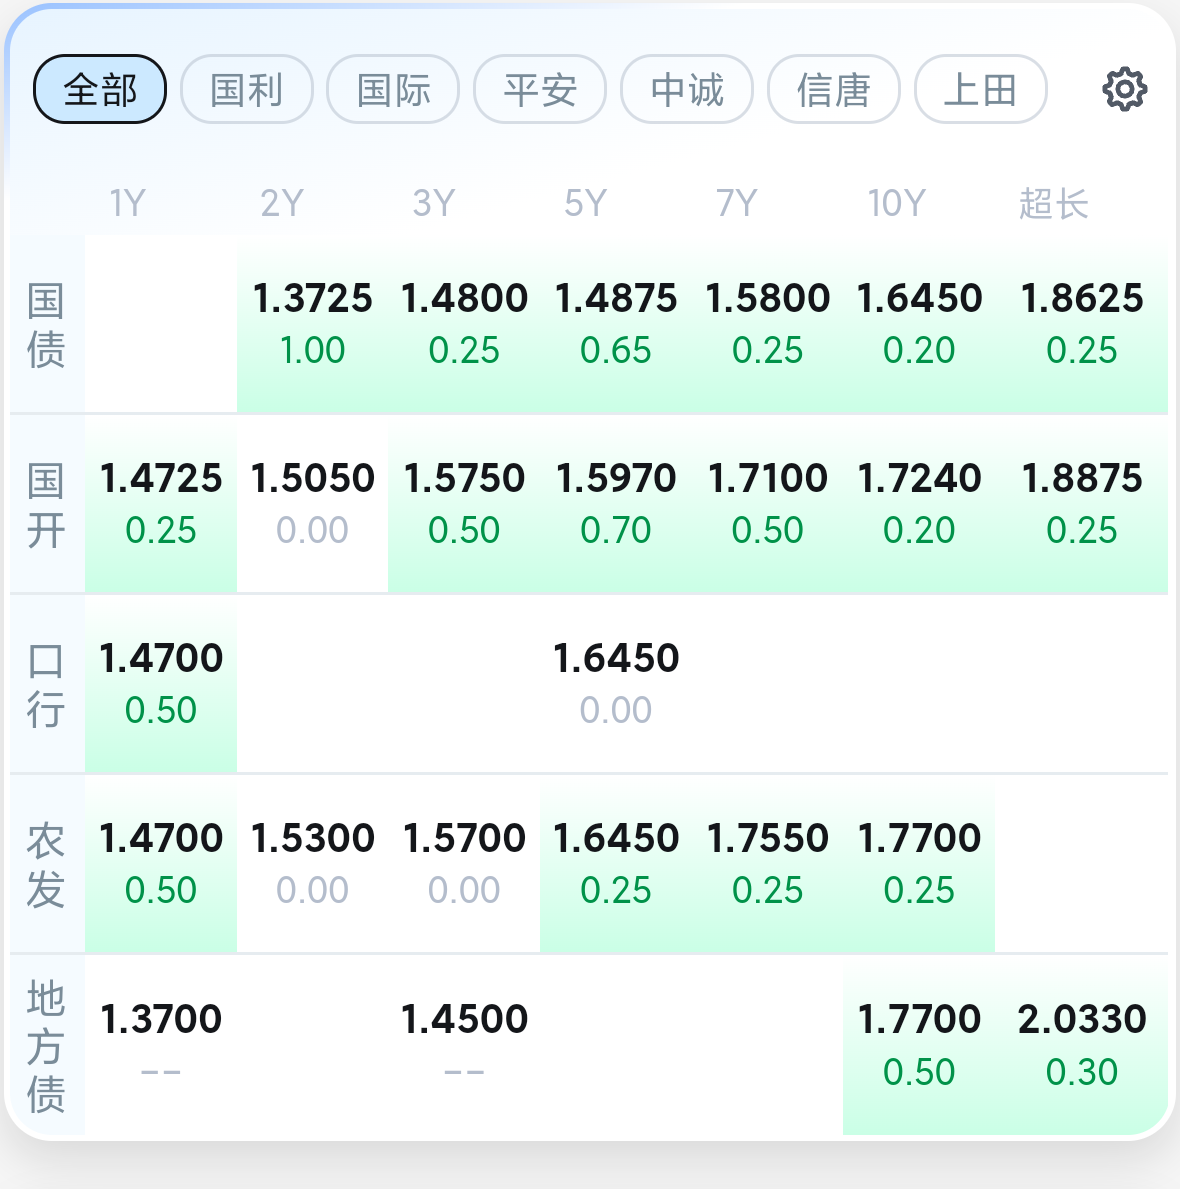Open 国债 10Y cell showing 1.6450
The image size is (1180, 1189).
919,324
